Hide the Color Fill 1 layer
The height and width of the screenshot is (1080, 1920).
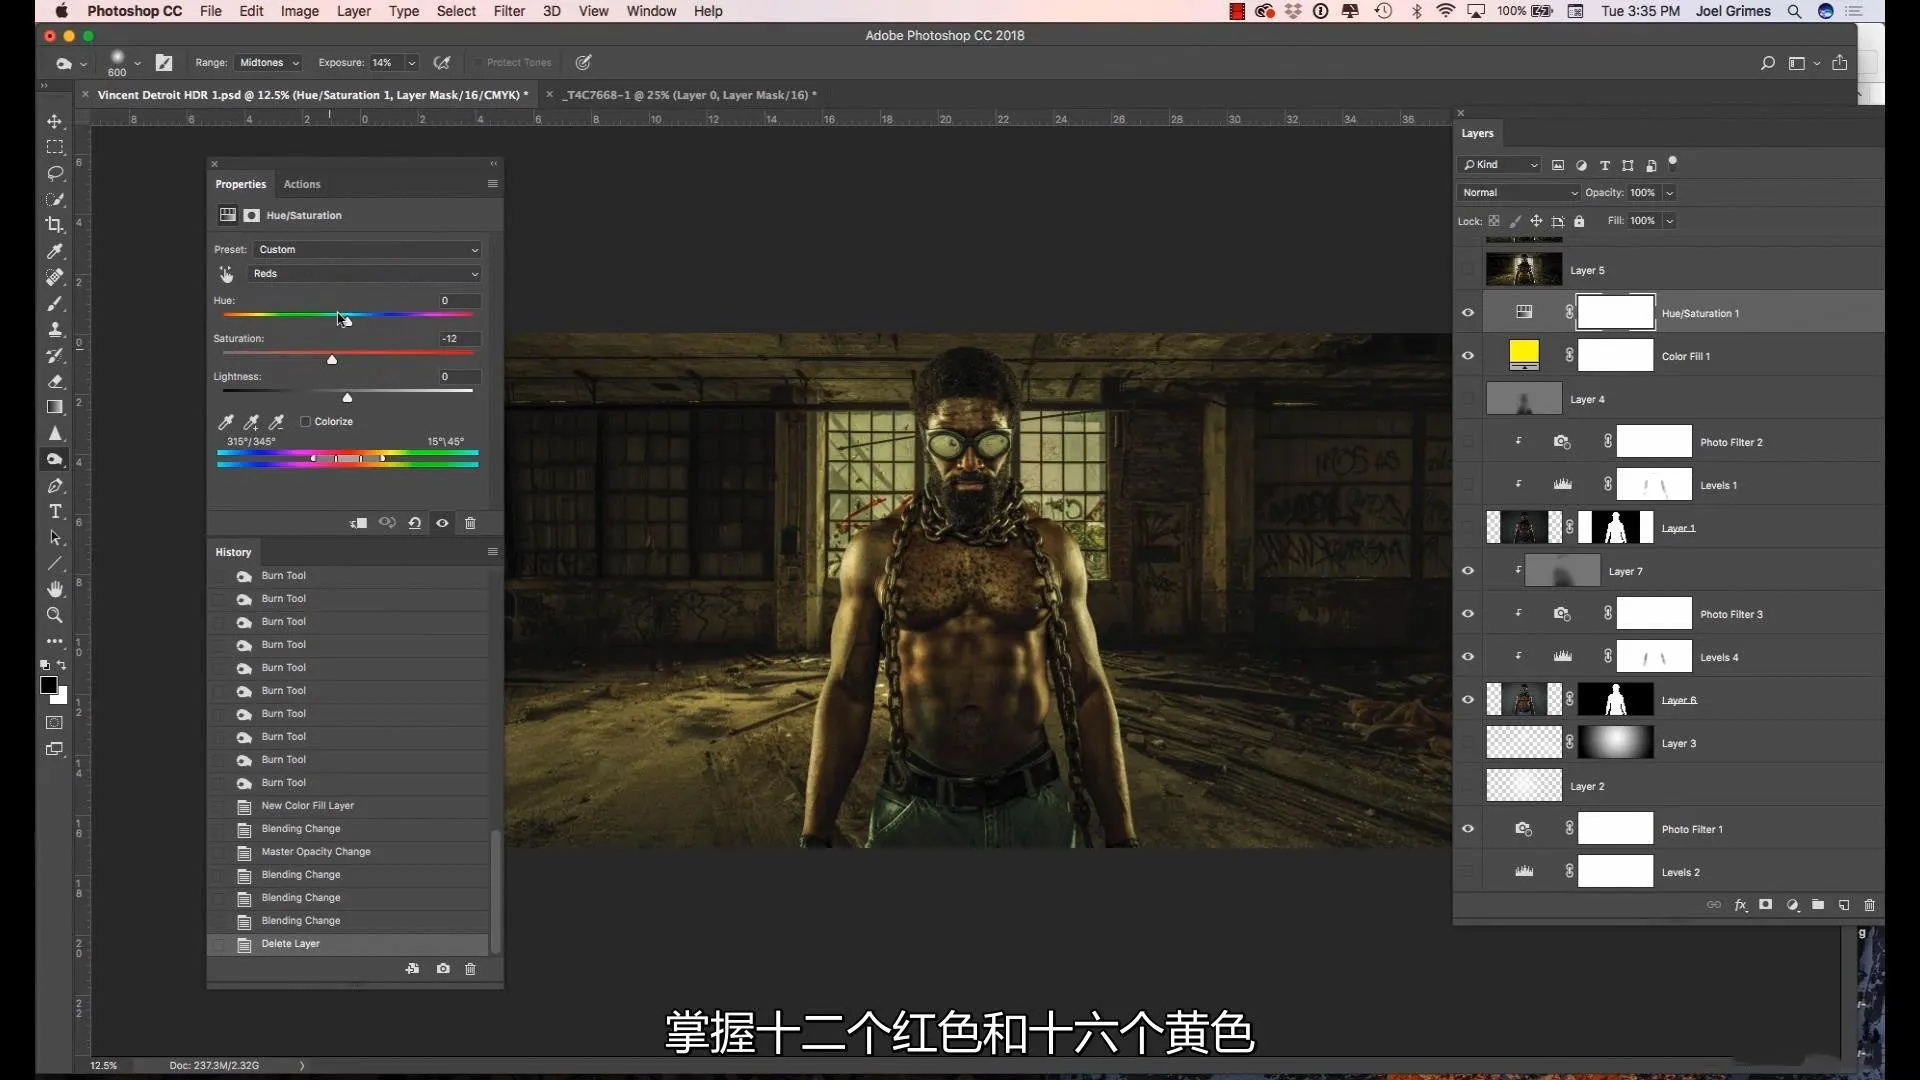(x=1468, y=356)
